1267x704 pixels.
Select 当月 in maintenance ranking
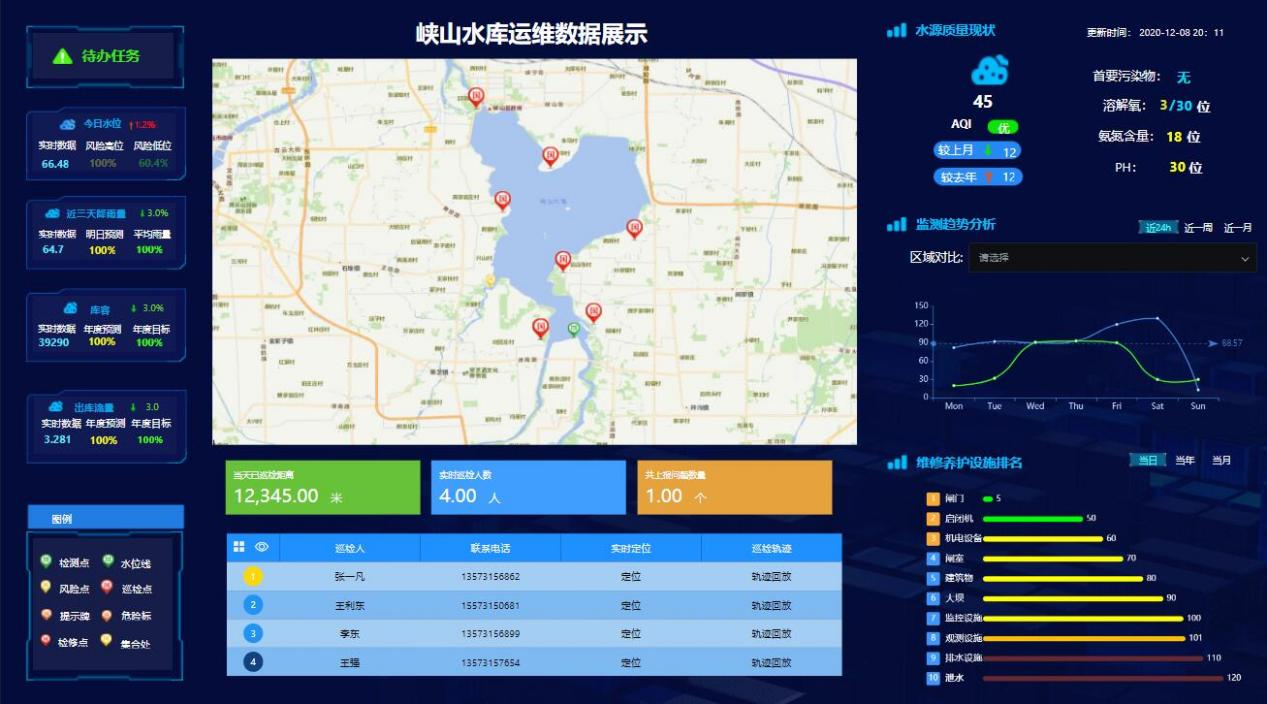[x=1222, y=460]
